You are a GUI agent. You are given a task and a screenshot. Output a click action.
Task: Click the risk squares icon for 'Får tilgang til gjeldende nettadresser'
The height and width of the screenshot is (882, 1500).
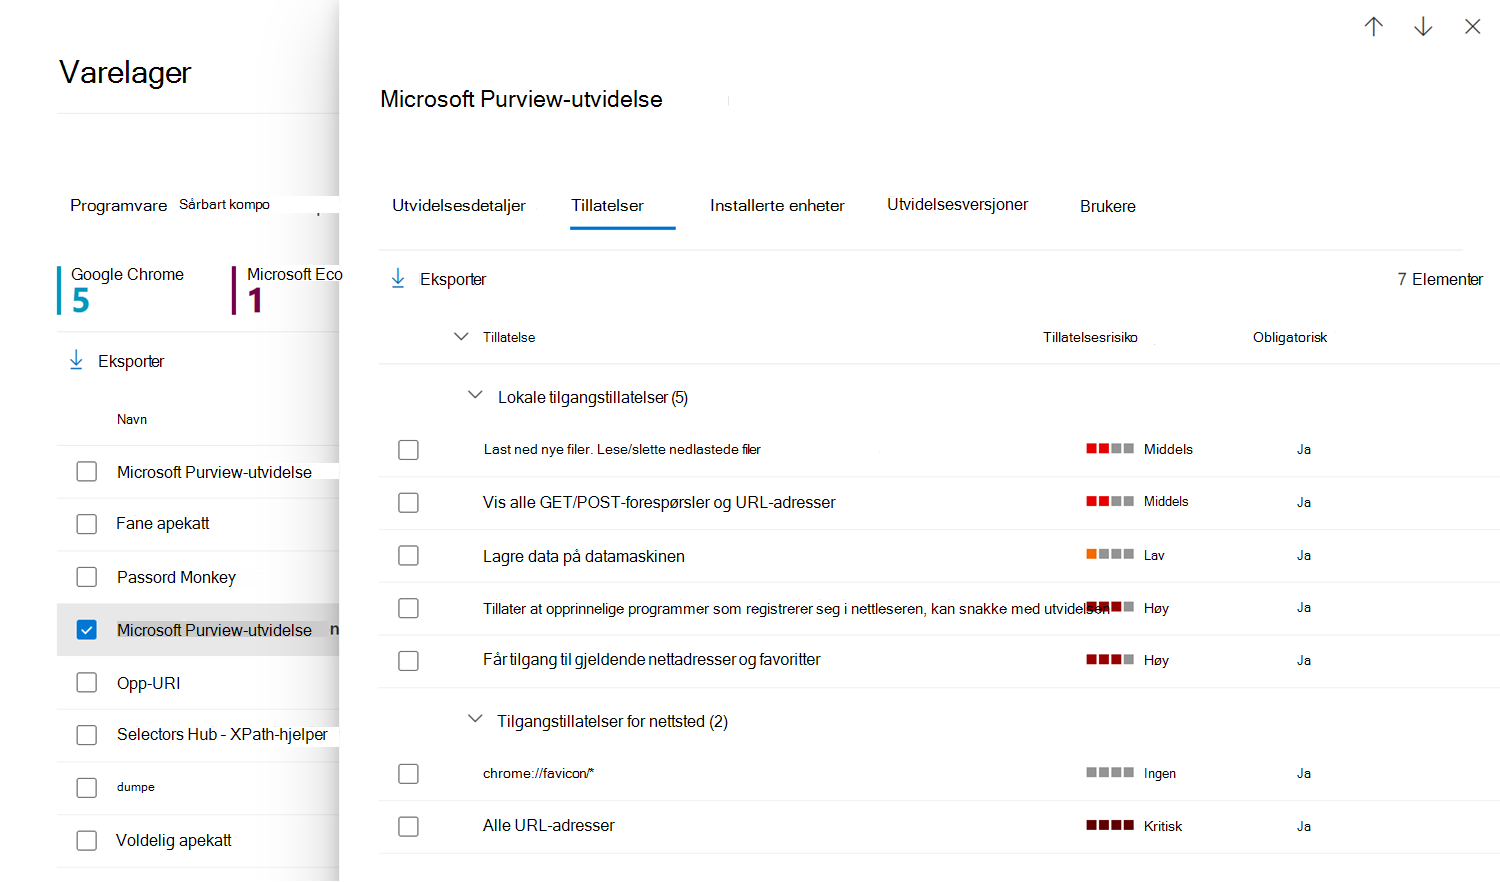click(1110, 660)
